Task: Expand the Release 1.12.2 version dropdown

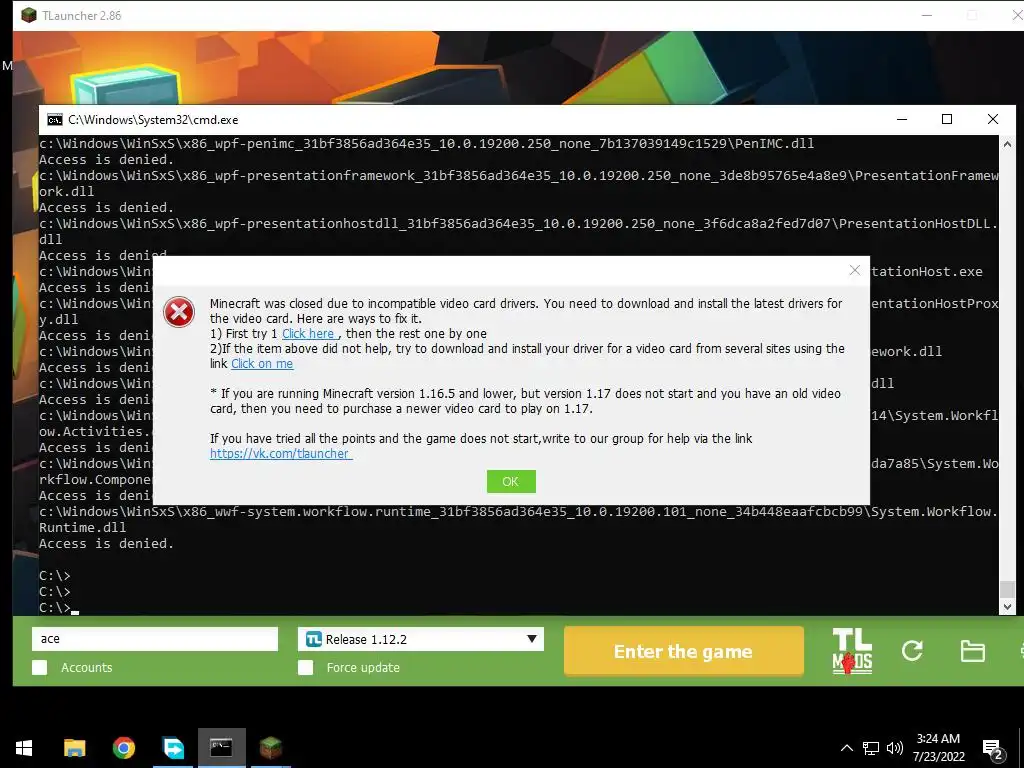Action: pos(532,639)
